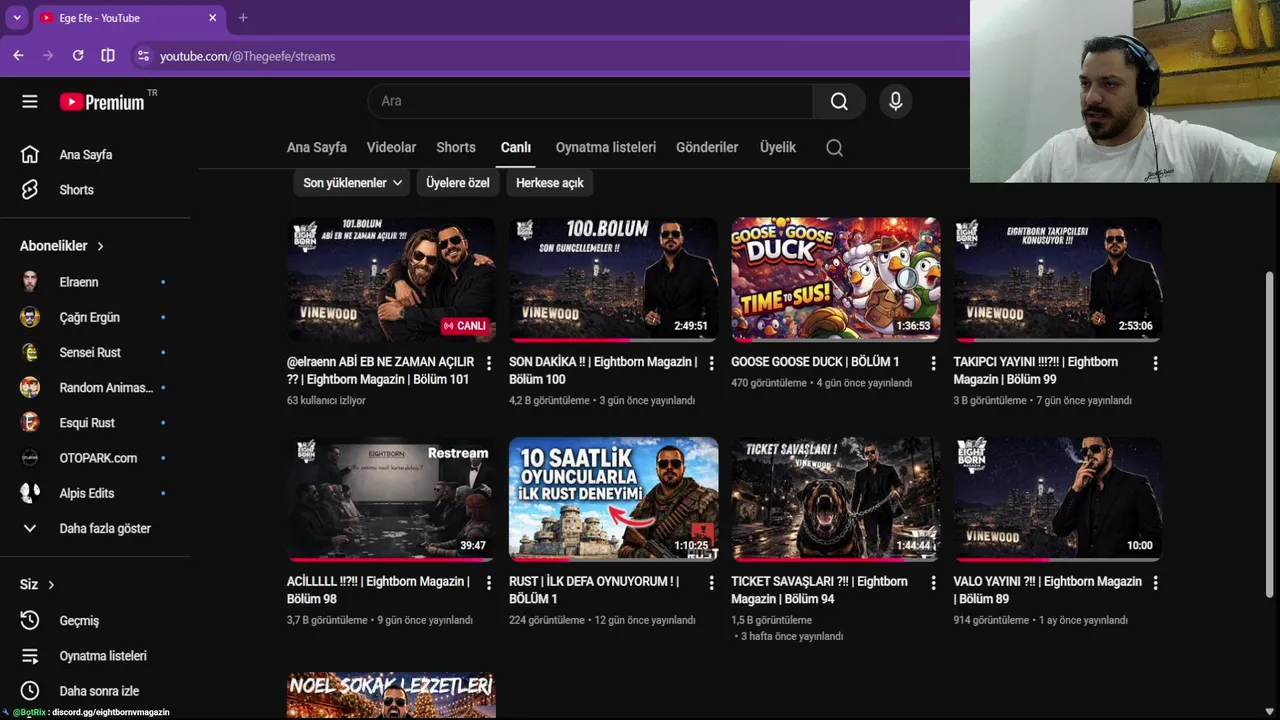Close the Ege Efe YouTube tab

212,18
